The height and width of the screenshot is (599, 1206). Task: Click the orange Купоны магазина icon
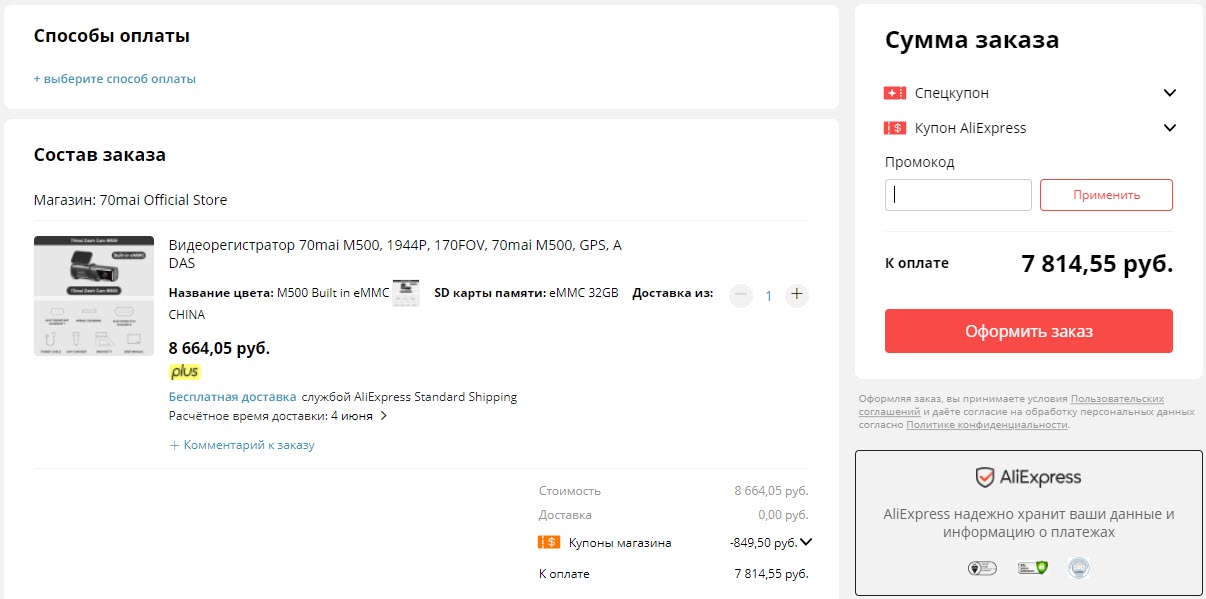549,543
